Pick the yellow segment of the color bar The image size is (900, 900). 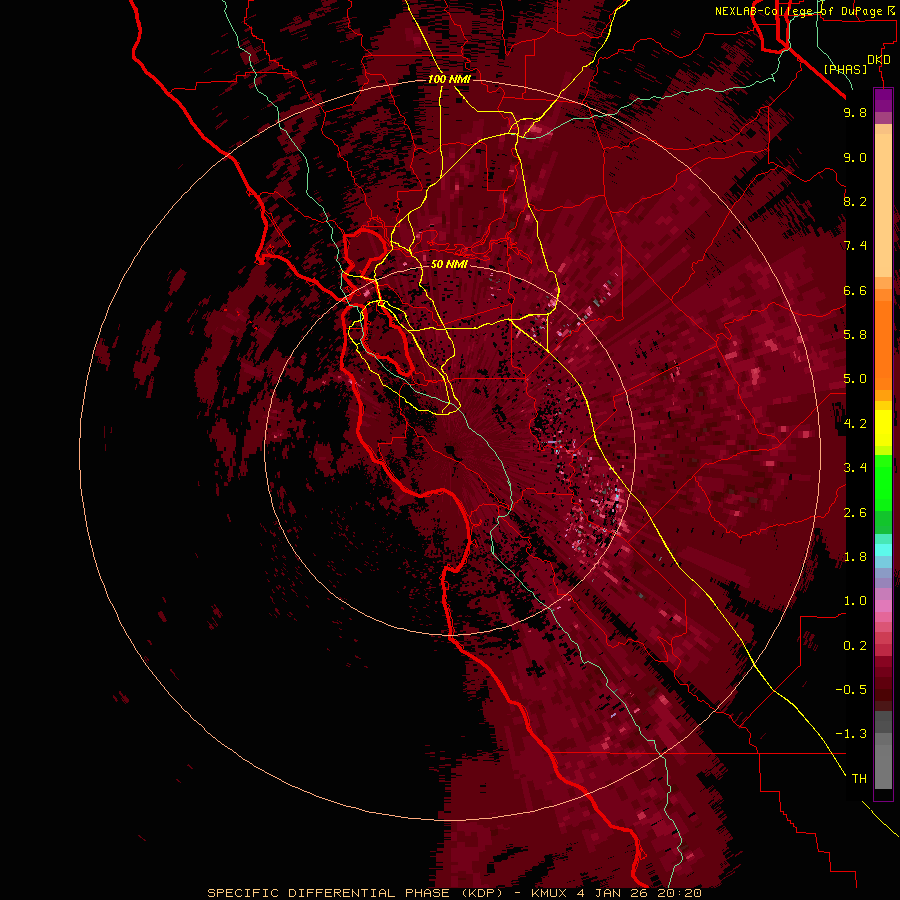pos(883,428)
